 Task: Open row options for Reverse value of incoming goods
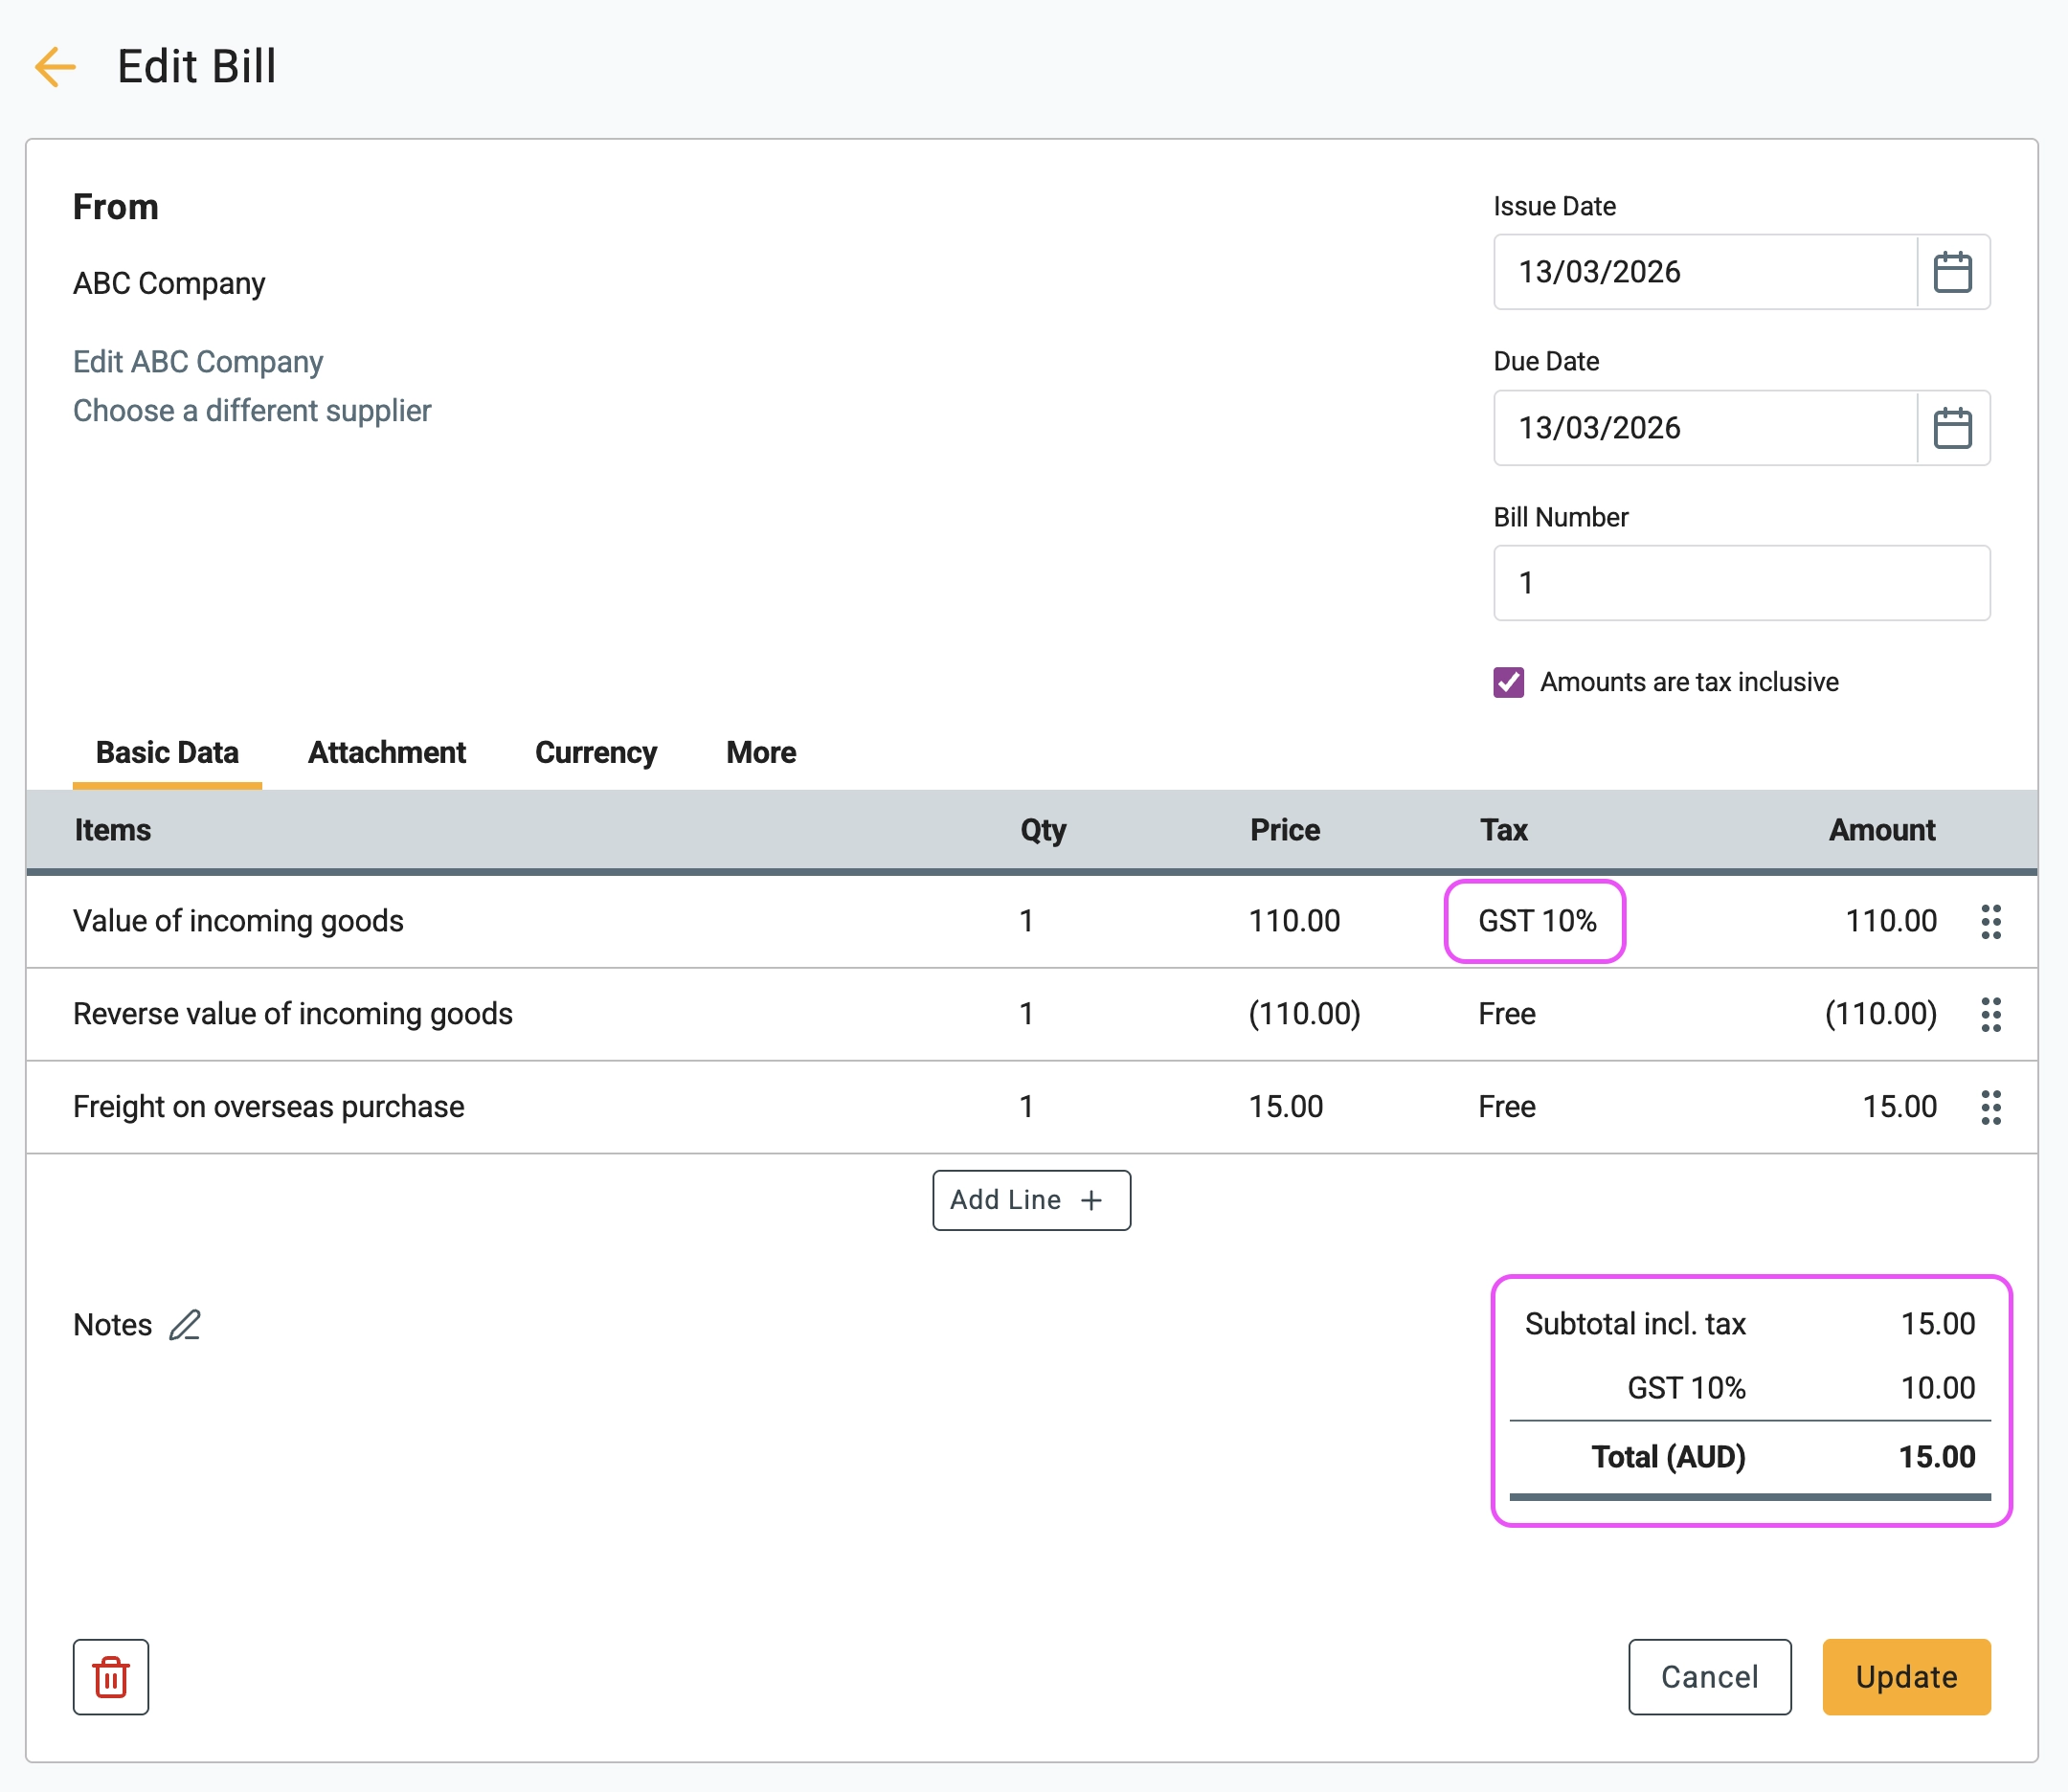coord(1990,1014)
